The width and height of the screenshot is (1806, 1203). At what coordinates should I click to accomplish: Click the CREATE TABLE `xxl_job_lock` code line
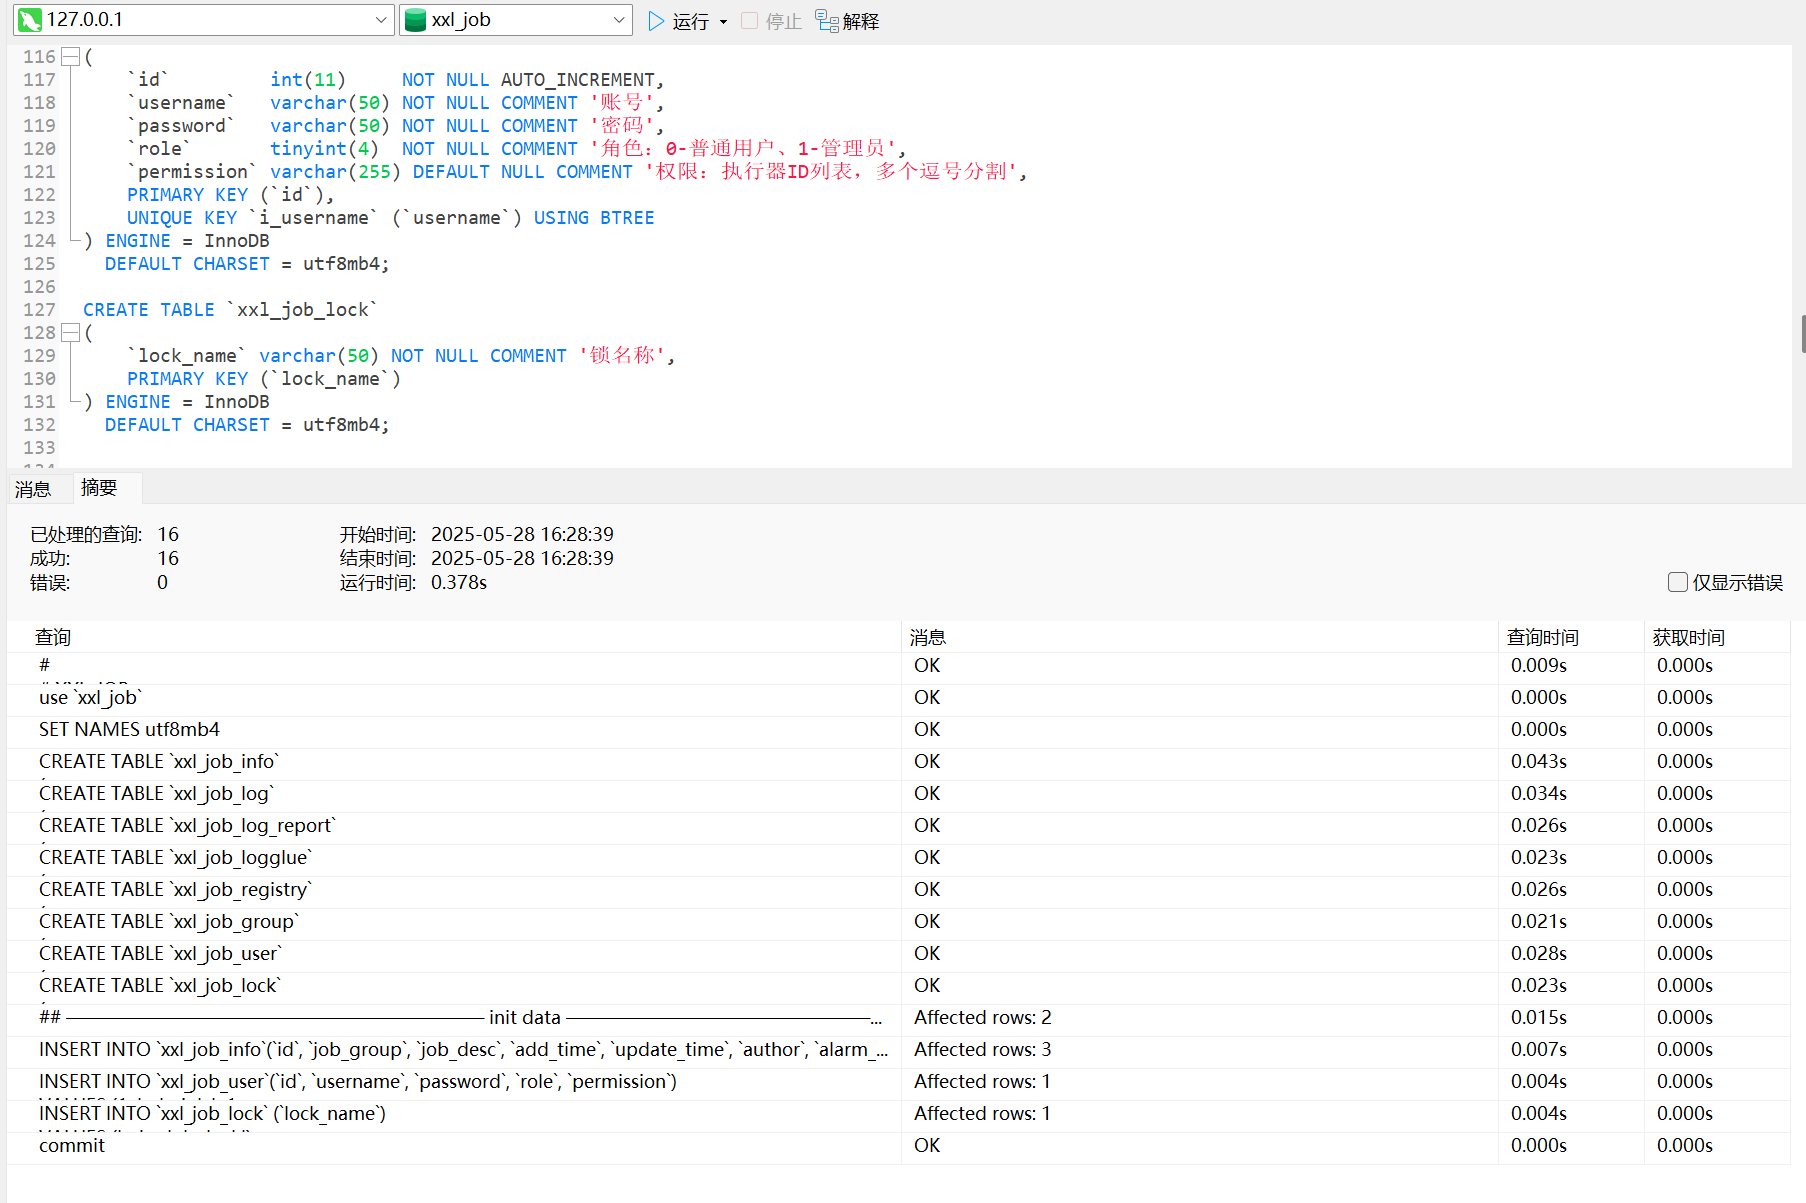tap(230, 310)
